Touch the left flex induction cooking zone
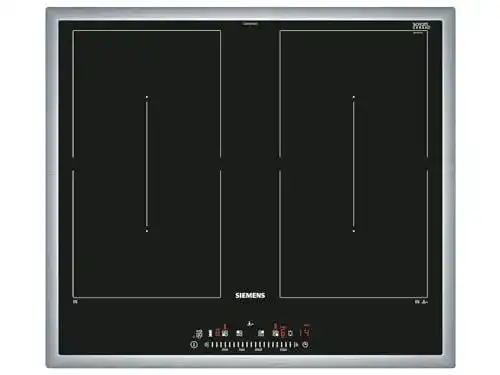 [x=147, y=164]
